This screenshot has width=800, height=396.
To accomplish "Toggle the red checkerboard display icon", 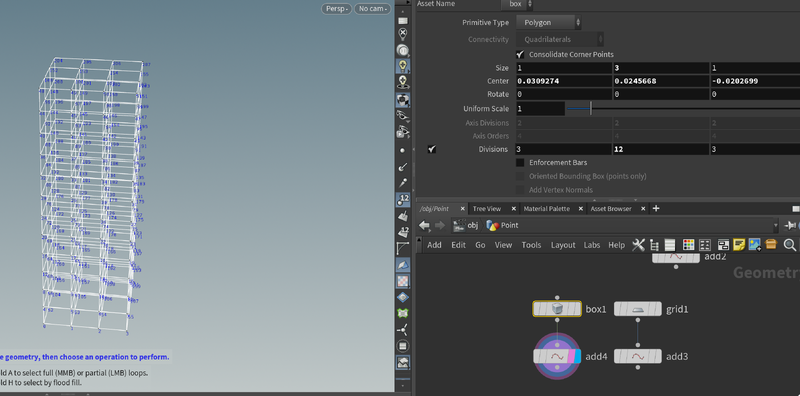I will coord(403,281).
